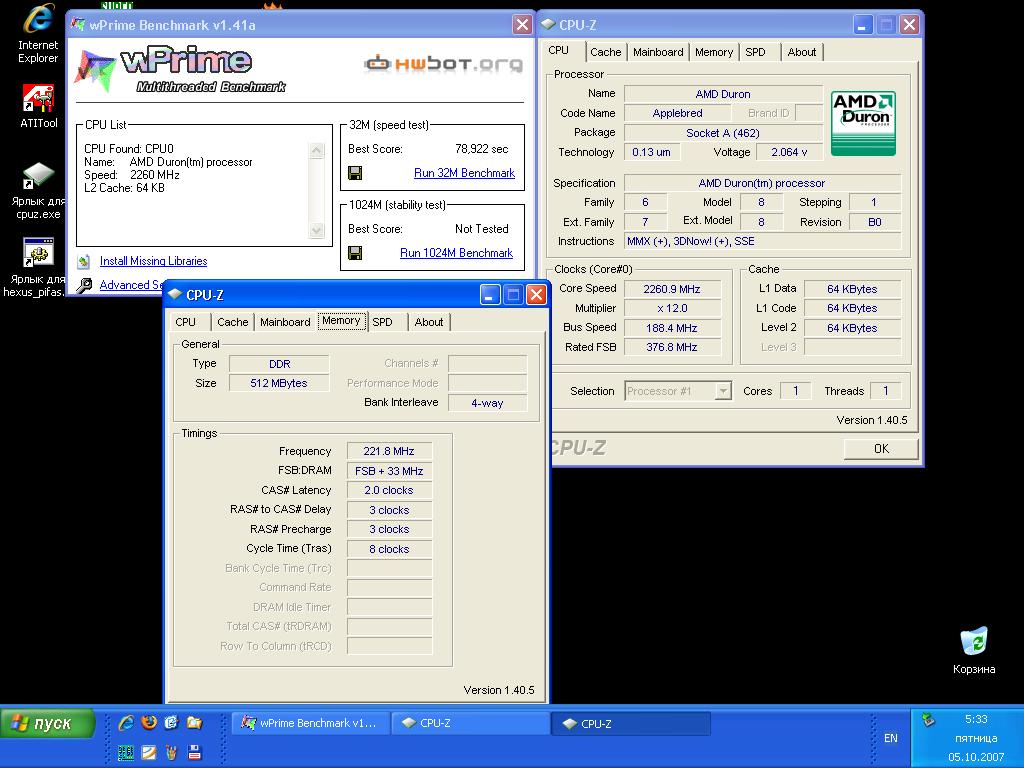Click the Multiplier value x 12.0

[672, 308]
